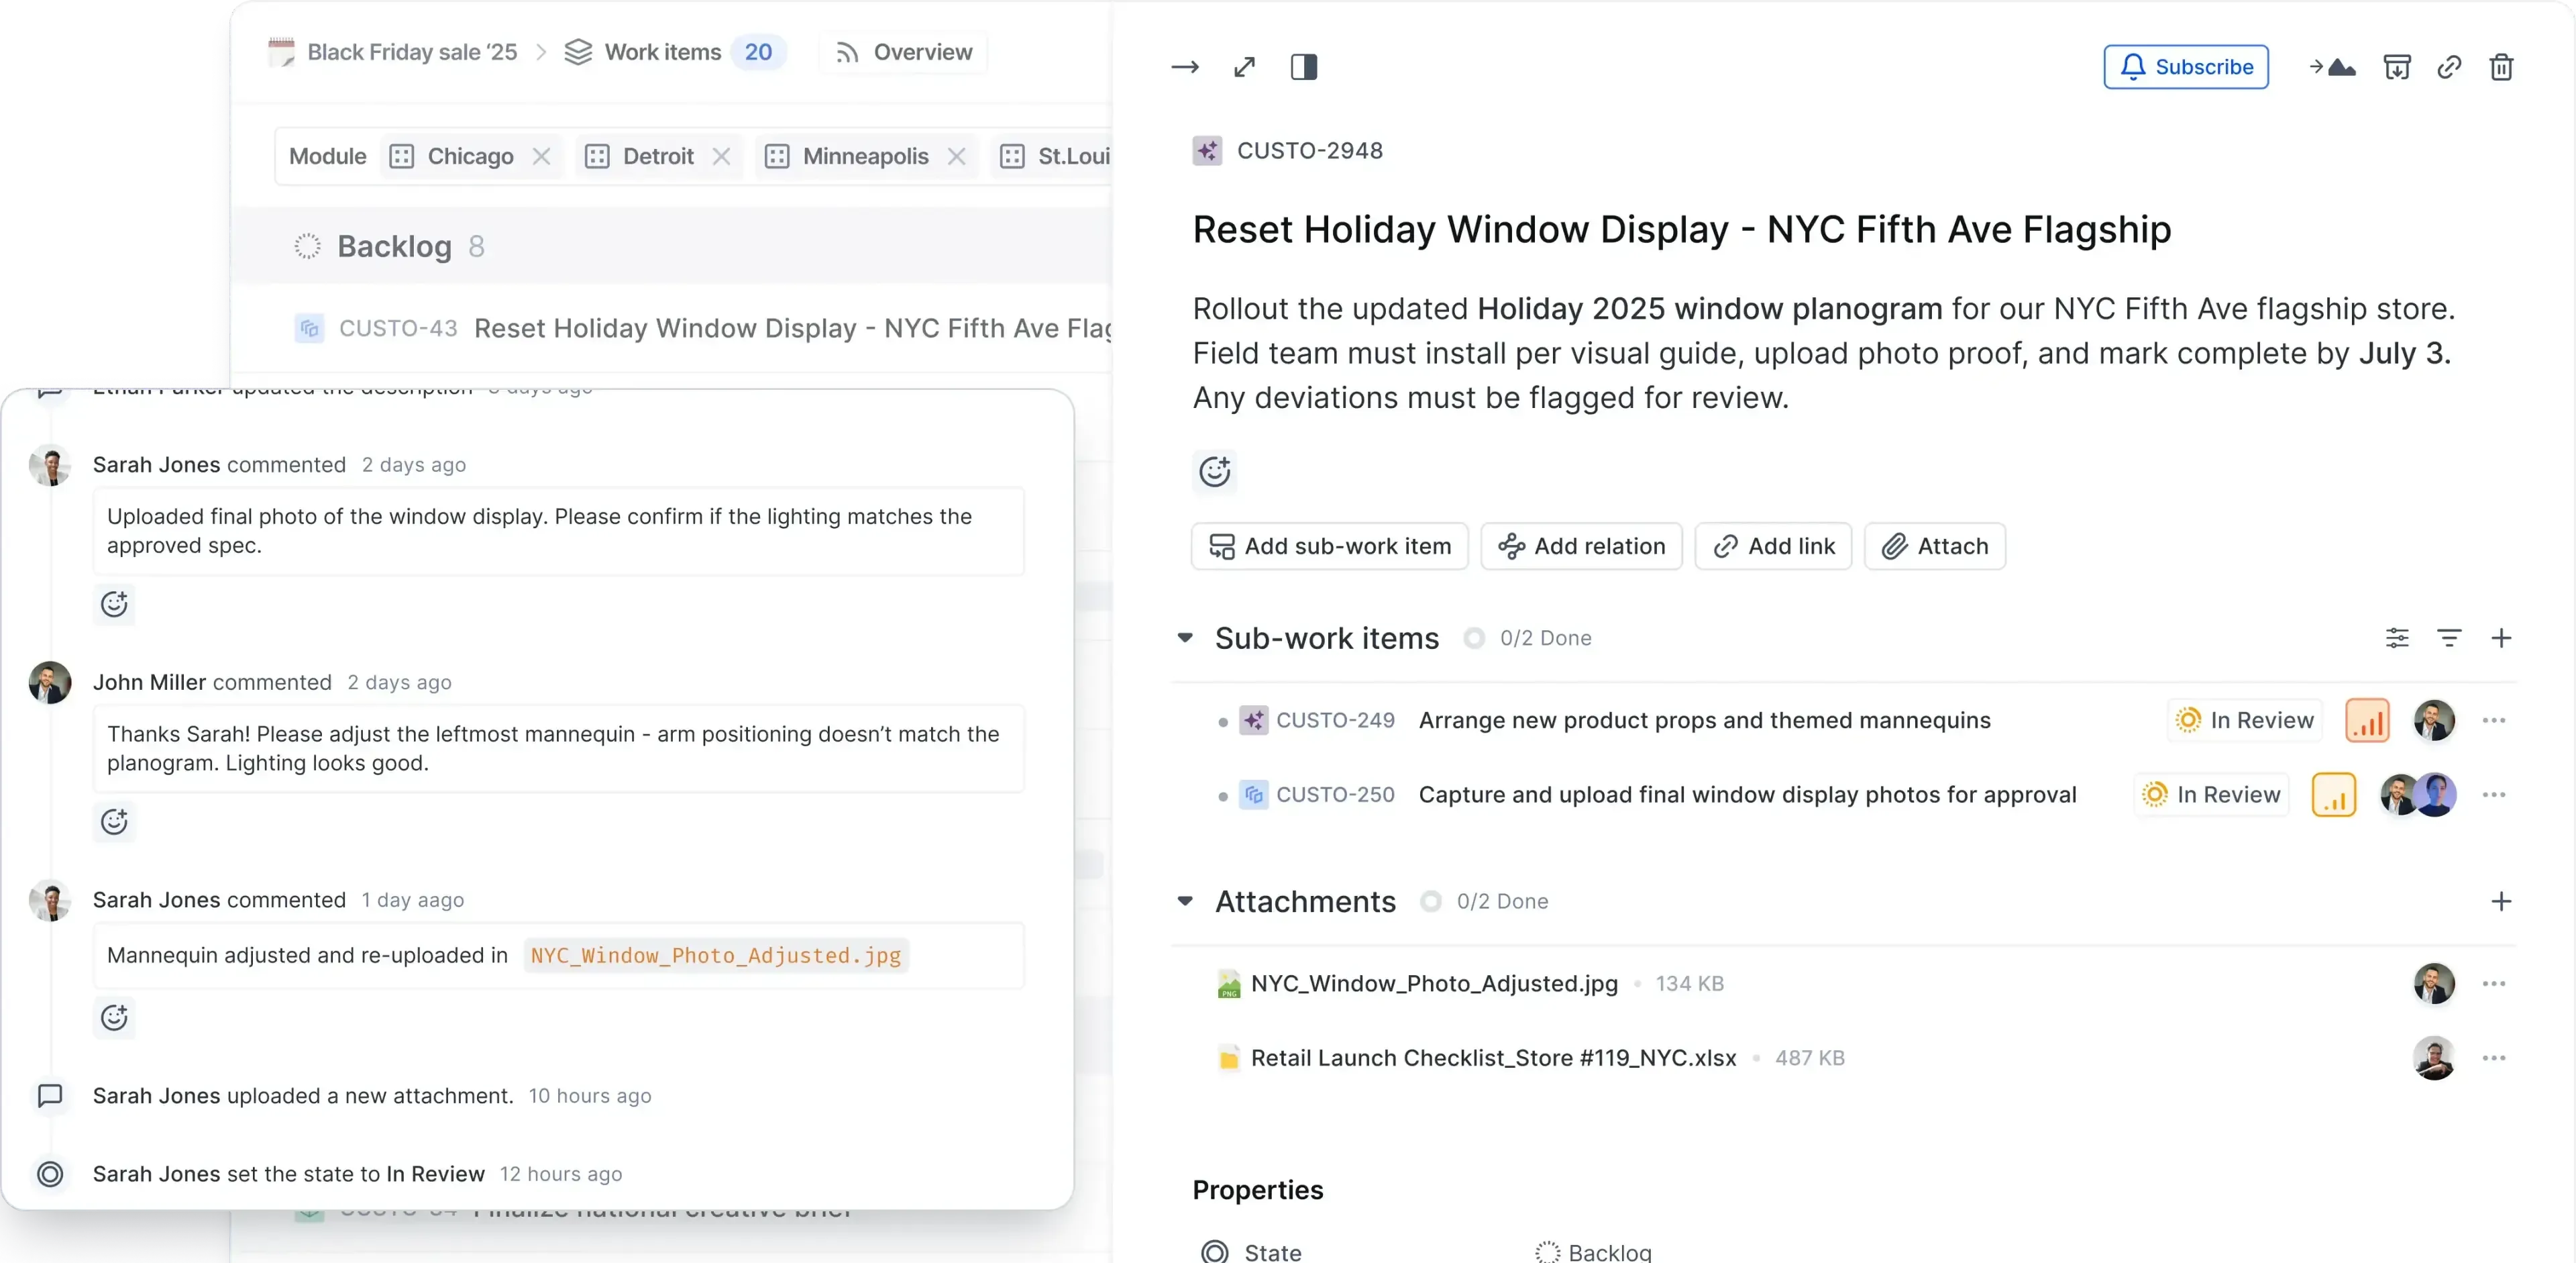Open the filter icon for sub-work items
The image size is (2576, 1263).
pos(2450,638)
